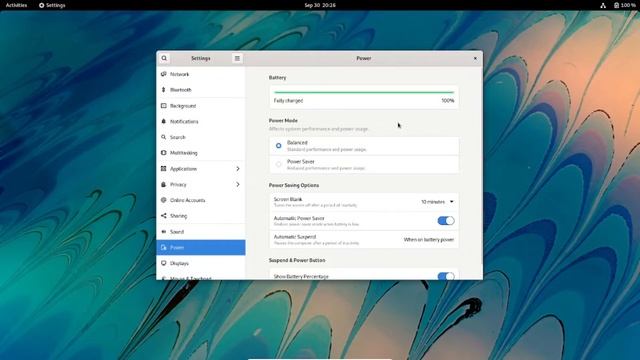Click the Activities button
Viewport: 640px width, 360px height.
point(16,5)
